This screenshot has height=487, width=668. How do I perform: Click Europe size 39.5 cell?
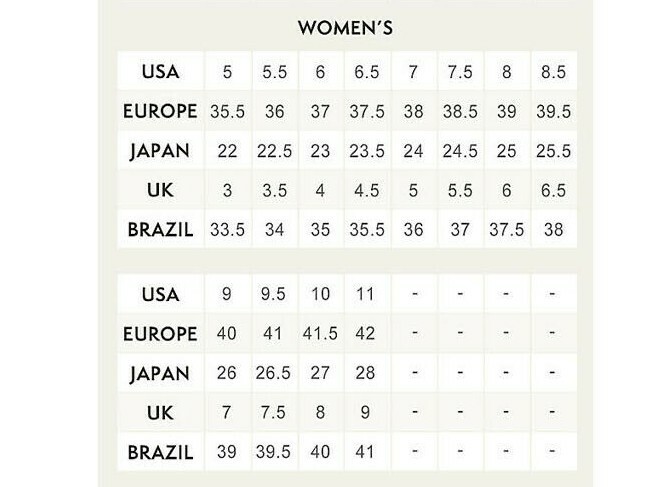click(553, 113)
